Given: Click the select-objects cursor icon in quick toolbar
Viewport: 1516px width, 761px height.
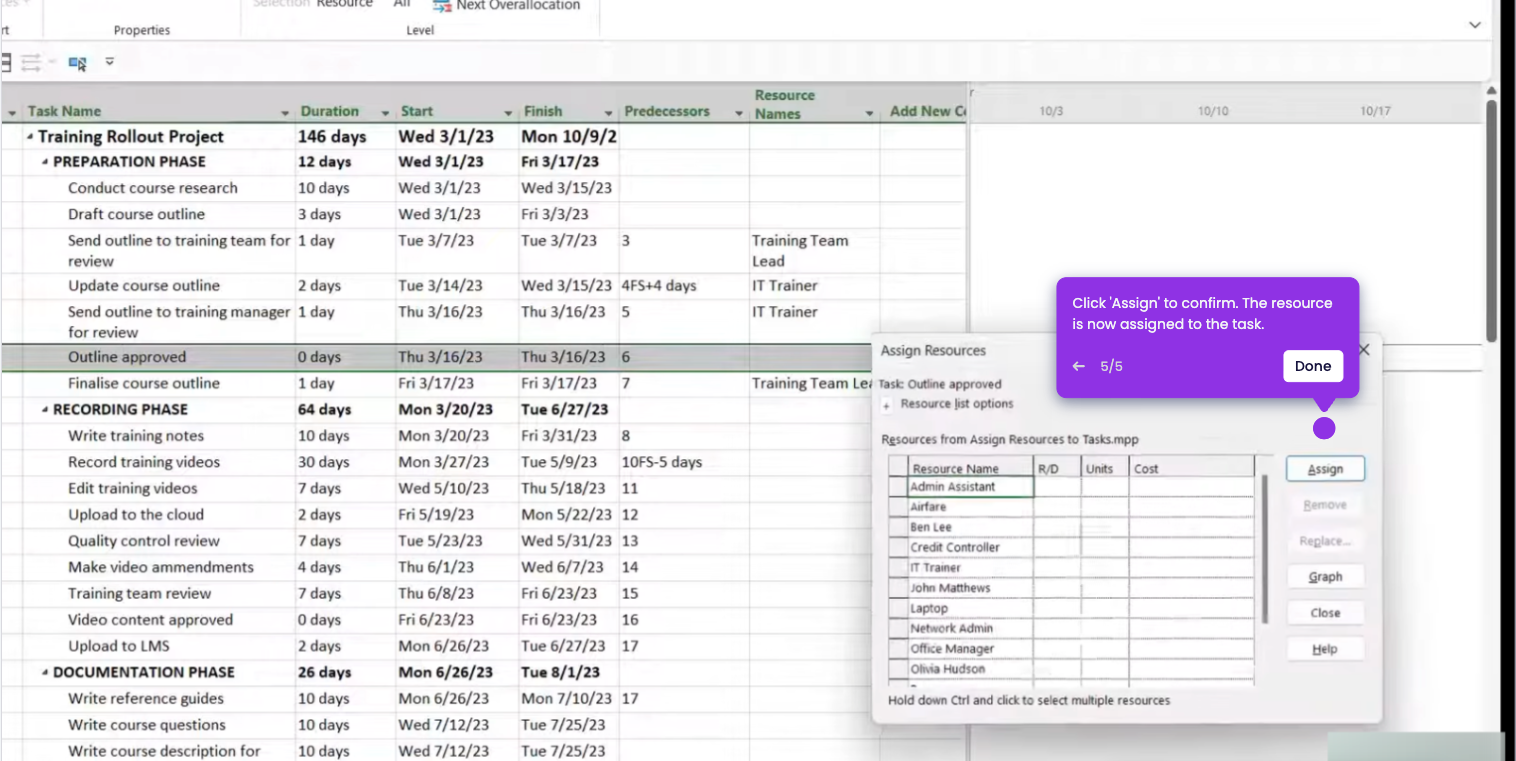Looking at the screenshot, I should [77, 63].
